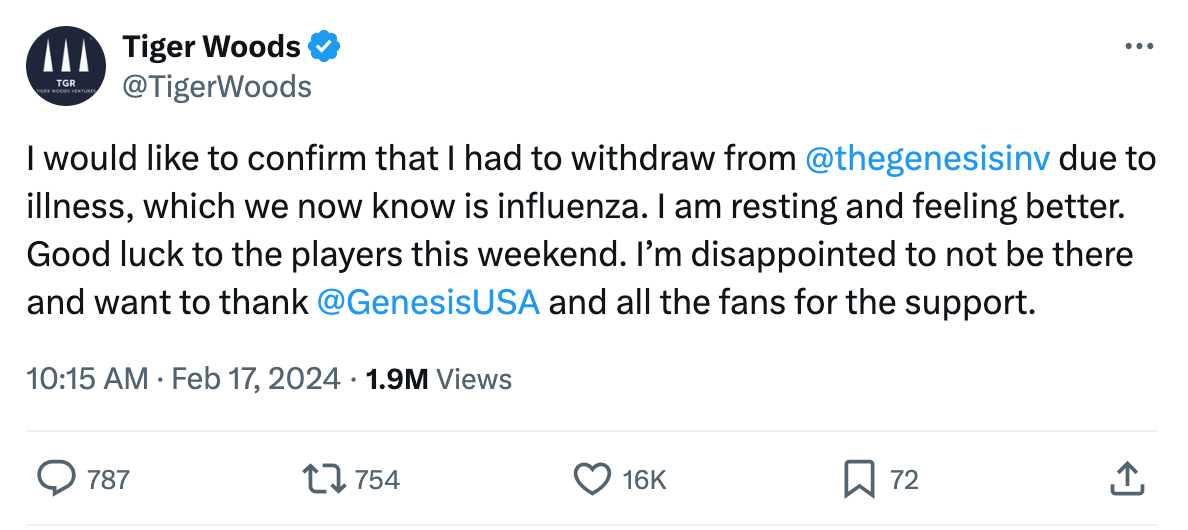Screen dimensions: 1188x530
Task: Click the 16K likes count
Action: coord(644,480)
